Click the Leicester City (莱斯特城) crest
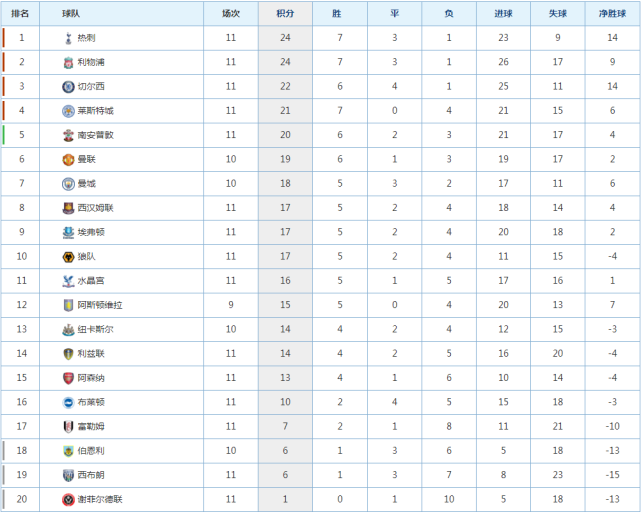641x512 pixels. click(68, 110)
